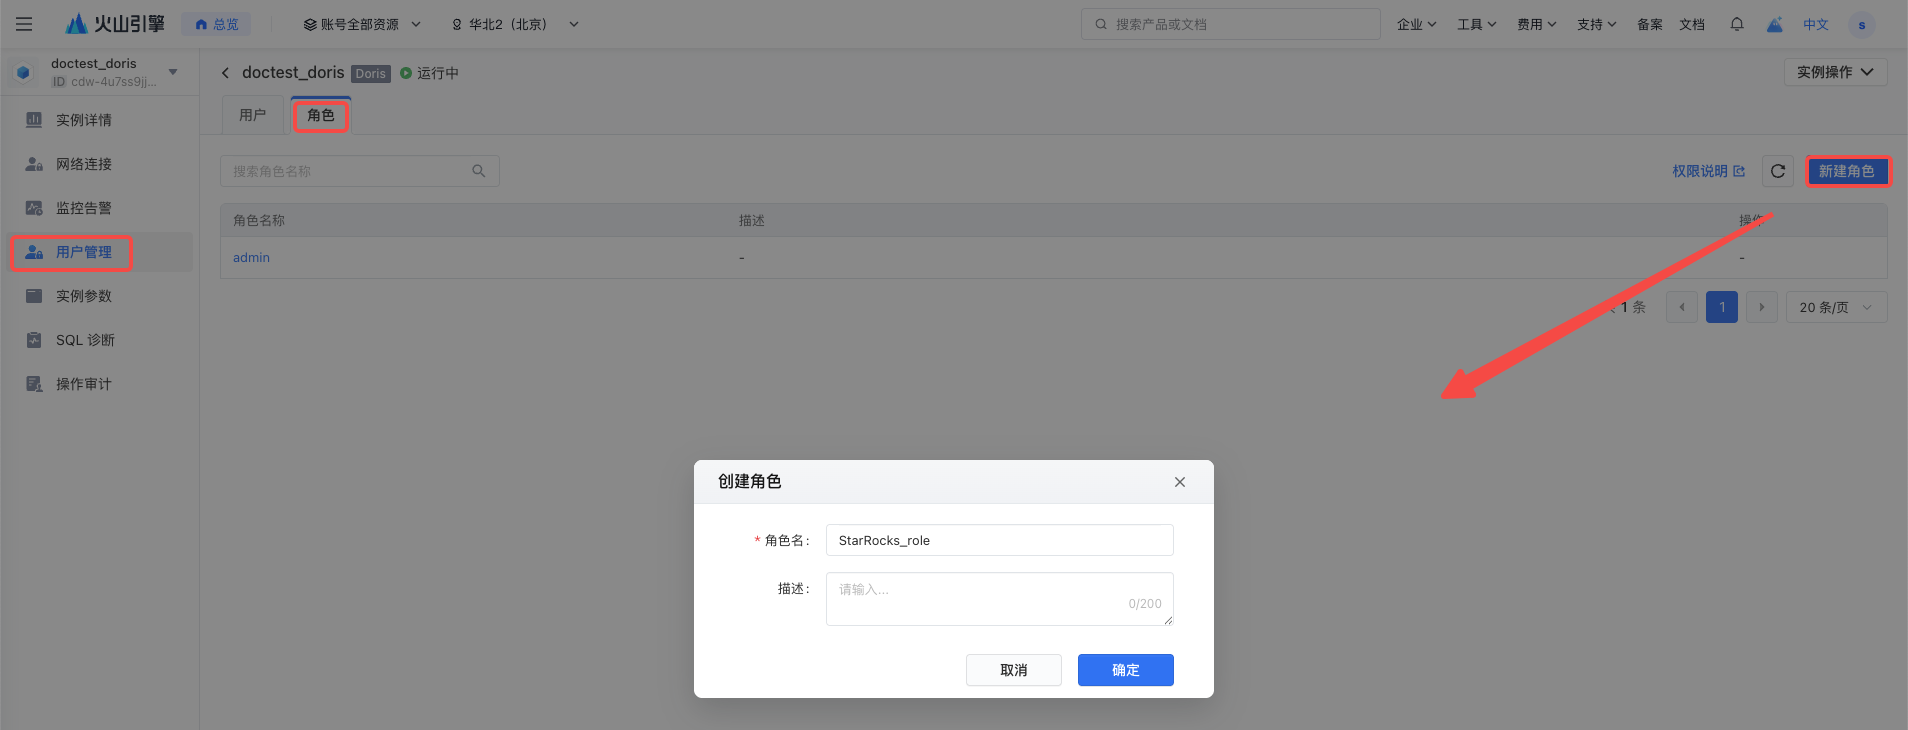
Task: Confirm with 确定 in the dialog
Action: (1126, 670)
